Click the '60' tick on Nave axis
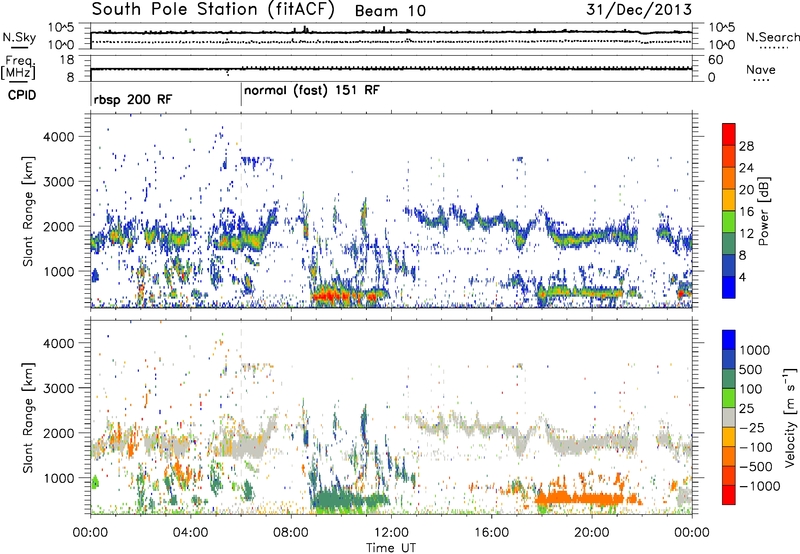Viewport: 800px width, 554px height. [716, 60]
